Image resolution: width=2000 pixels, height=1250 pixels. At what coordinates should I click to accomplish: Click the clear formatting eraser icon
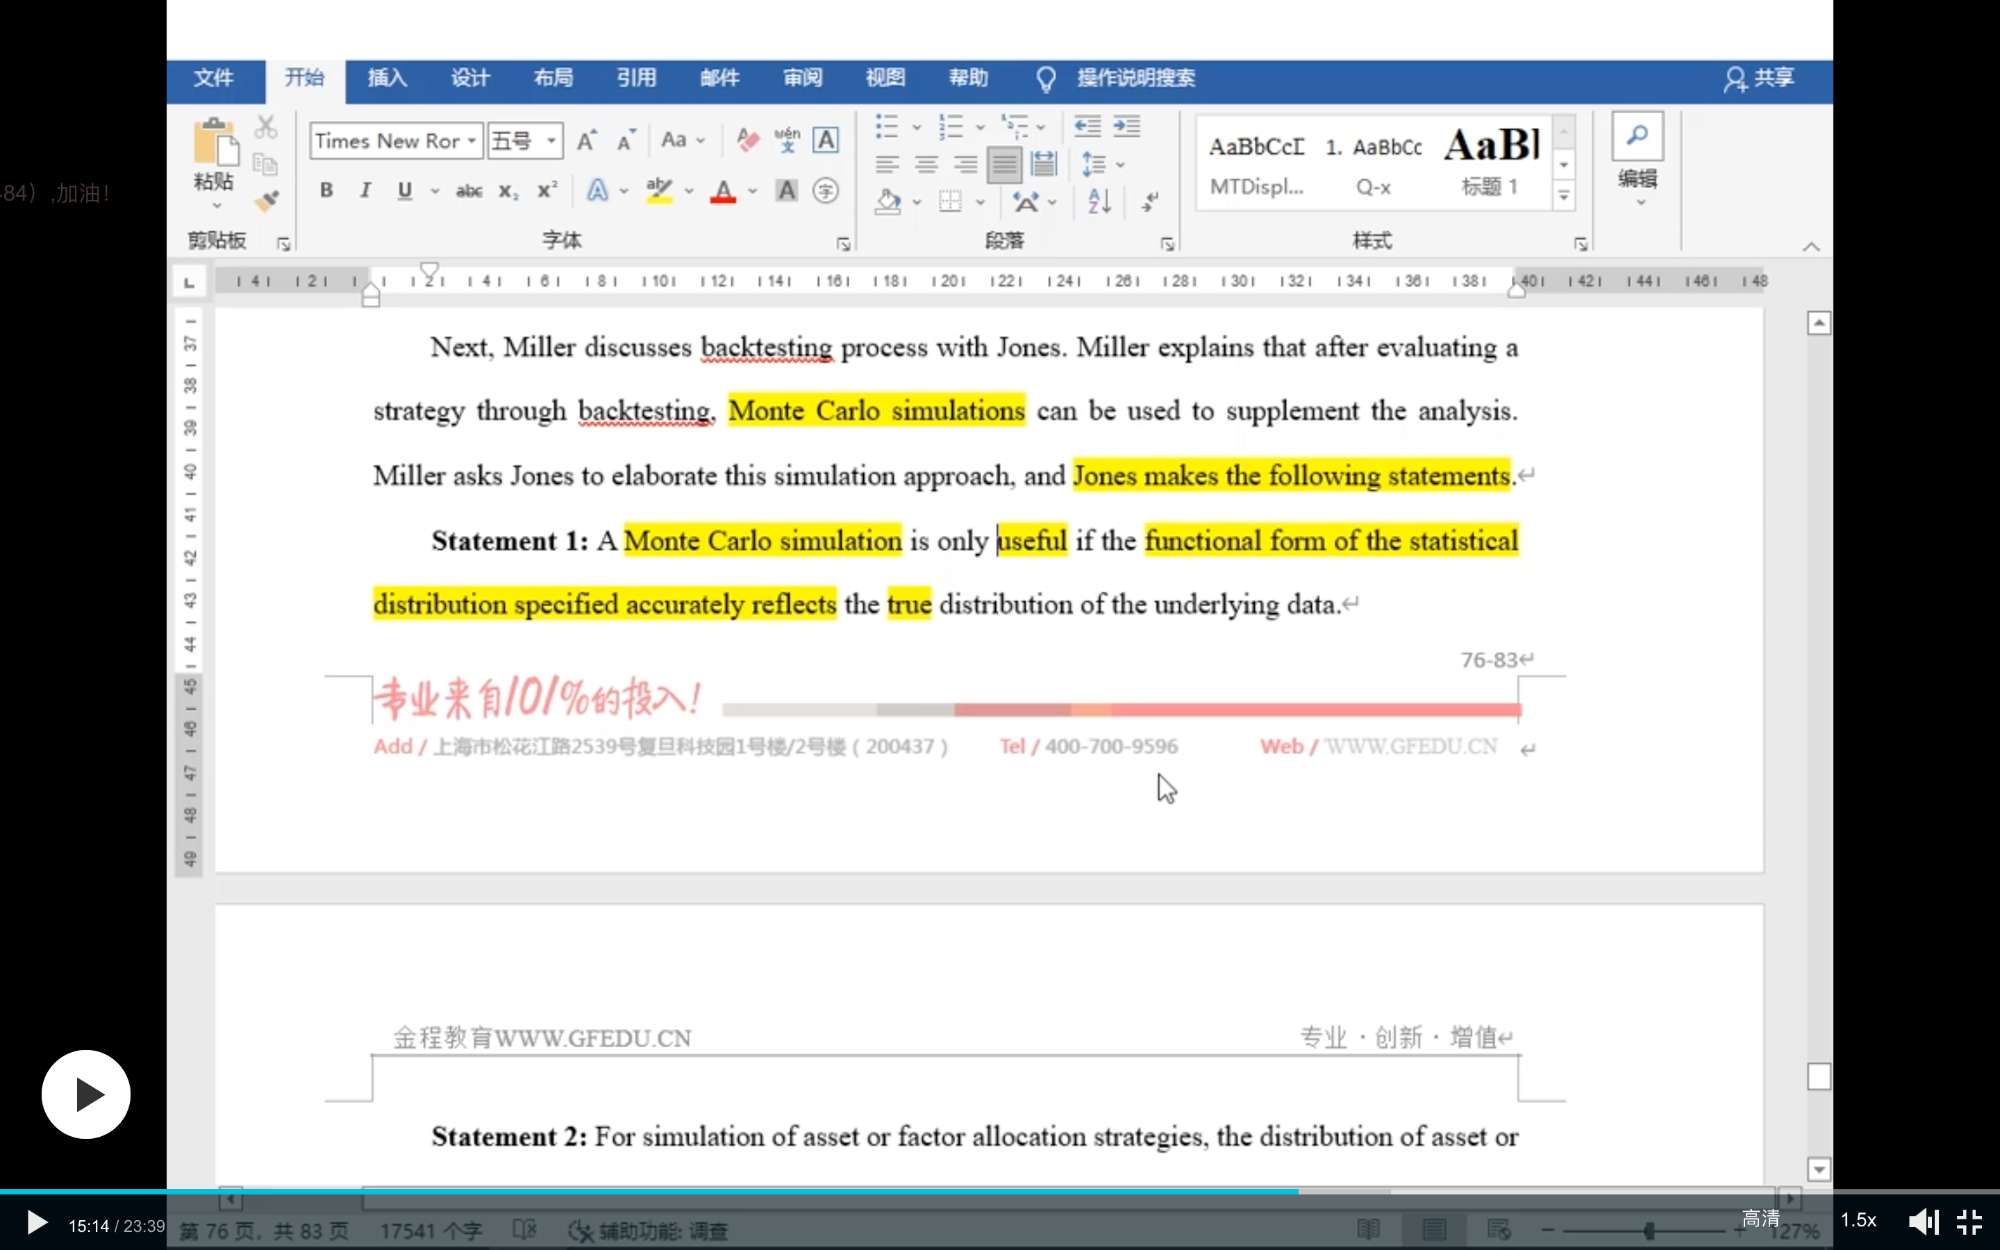[747, 140]
